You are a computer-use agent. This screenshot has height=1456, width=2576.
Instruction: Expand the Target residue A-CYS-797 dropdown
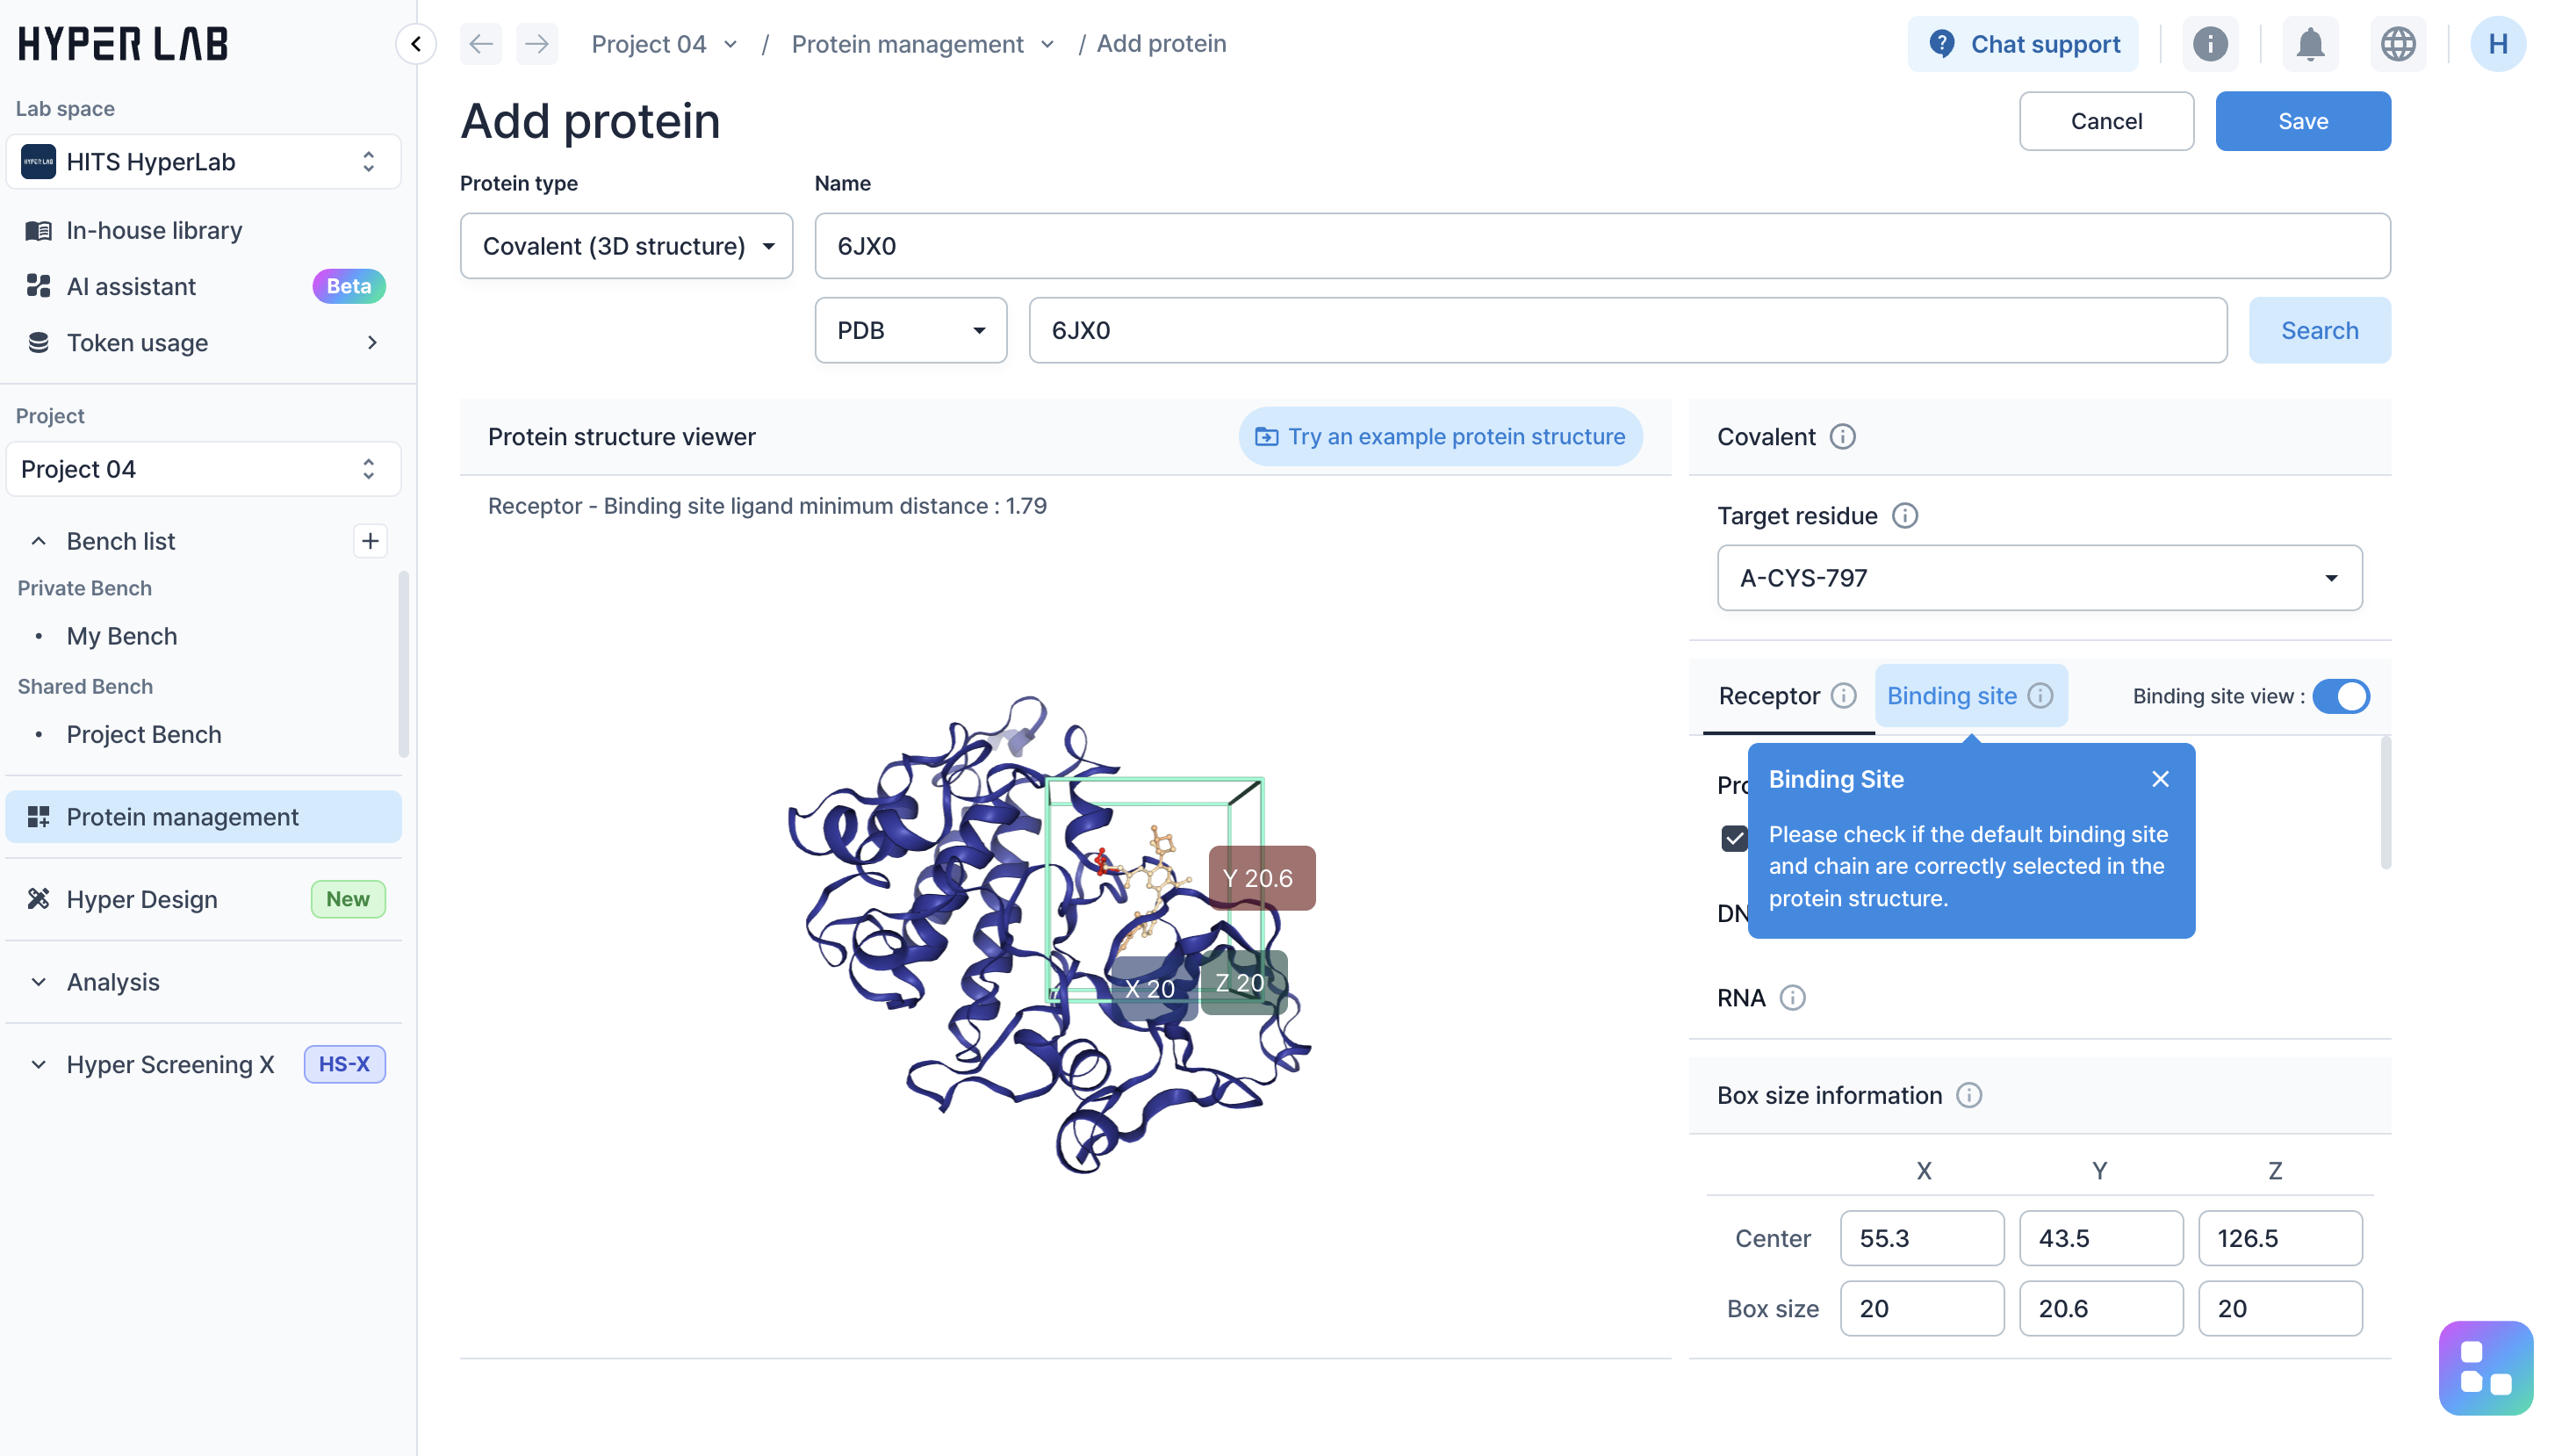click(x=2039, y=578)
